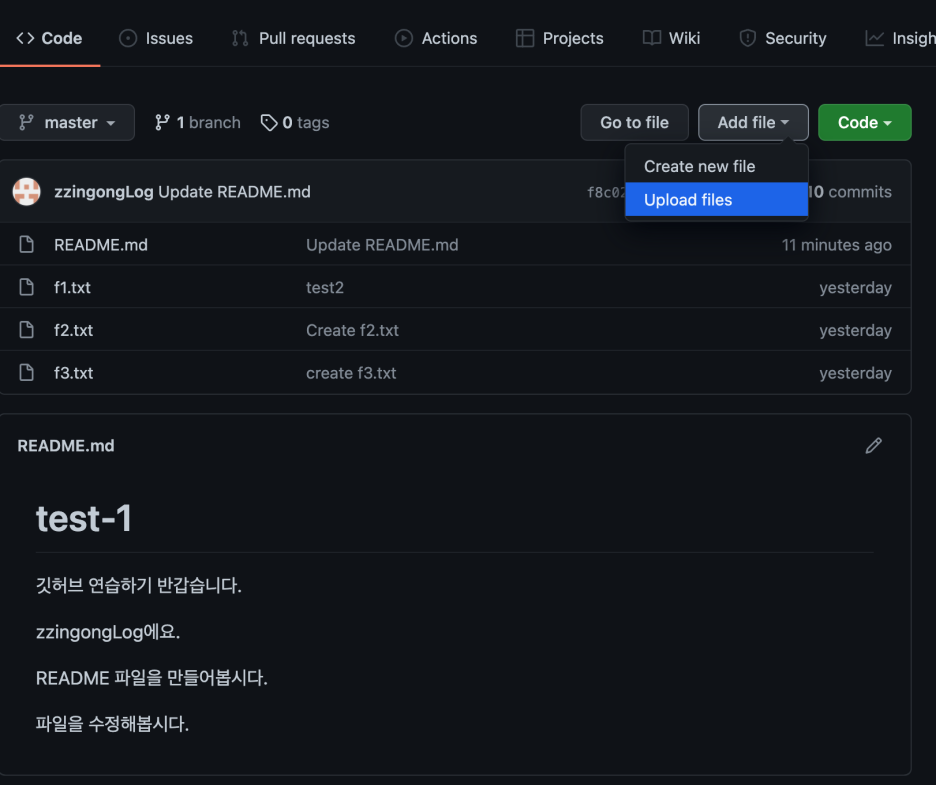
Task: Click the line zzingongLog에요. in README
Action: (x=108, y=632)
